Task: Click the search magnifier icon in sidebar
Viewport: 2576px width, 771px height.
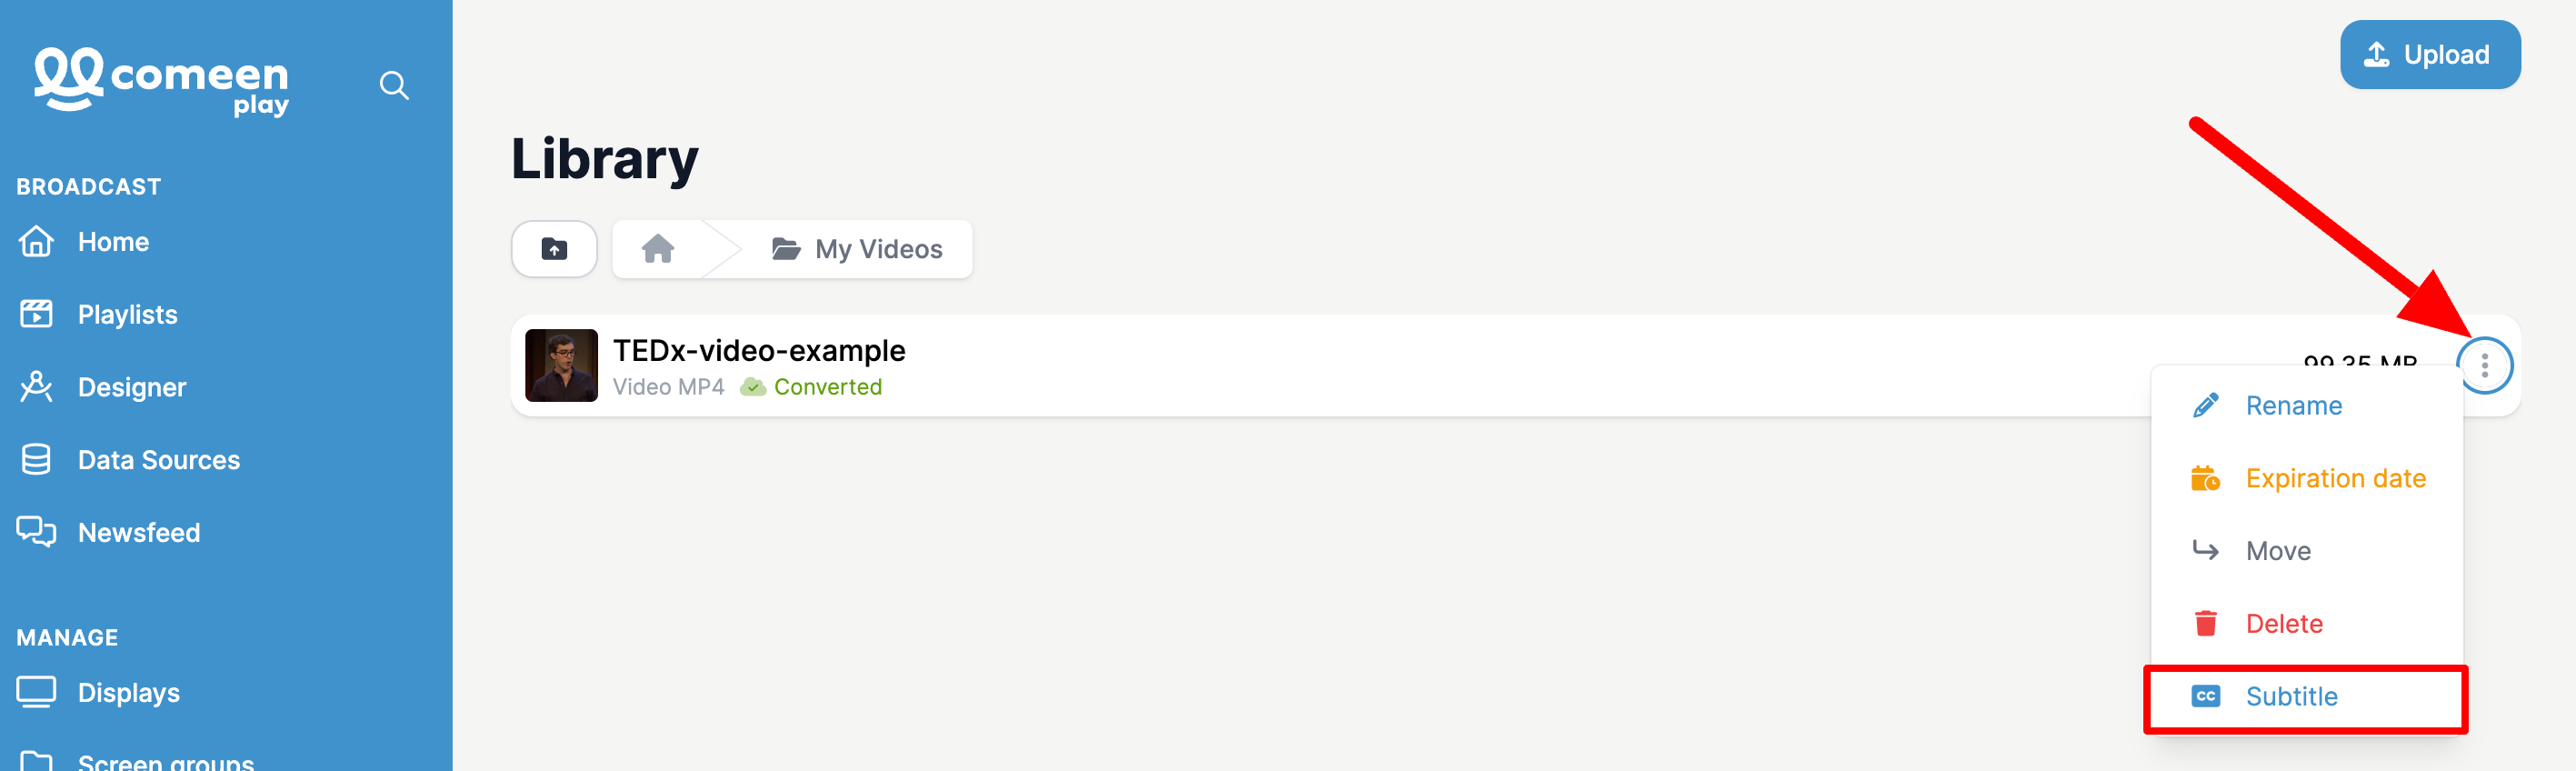Action: (x=394, y=86)
